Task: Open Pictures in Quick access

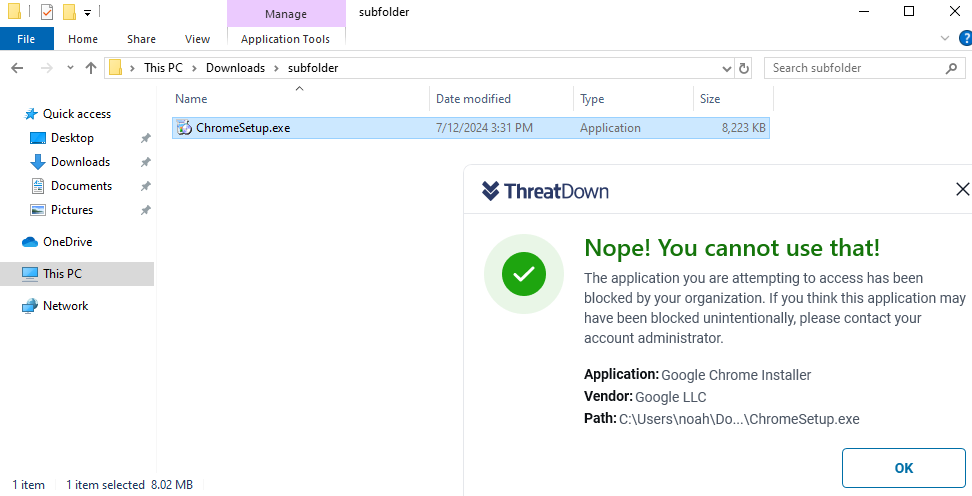Action: [72, 210]
